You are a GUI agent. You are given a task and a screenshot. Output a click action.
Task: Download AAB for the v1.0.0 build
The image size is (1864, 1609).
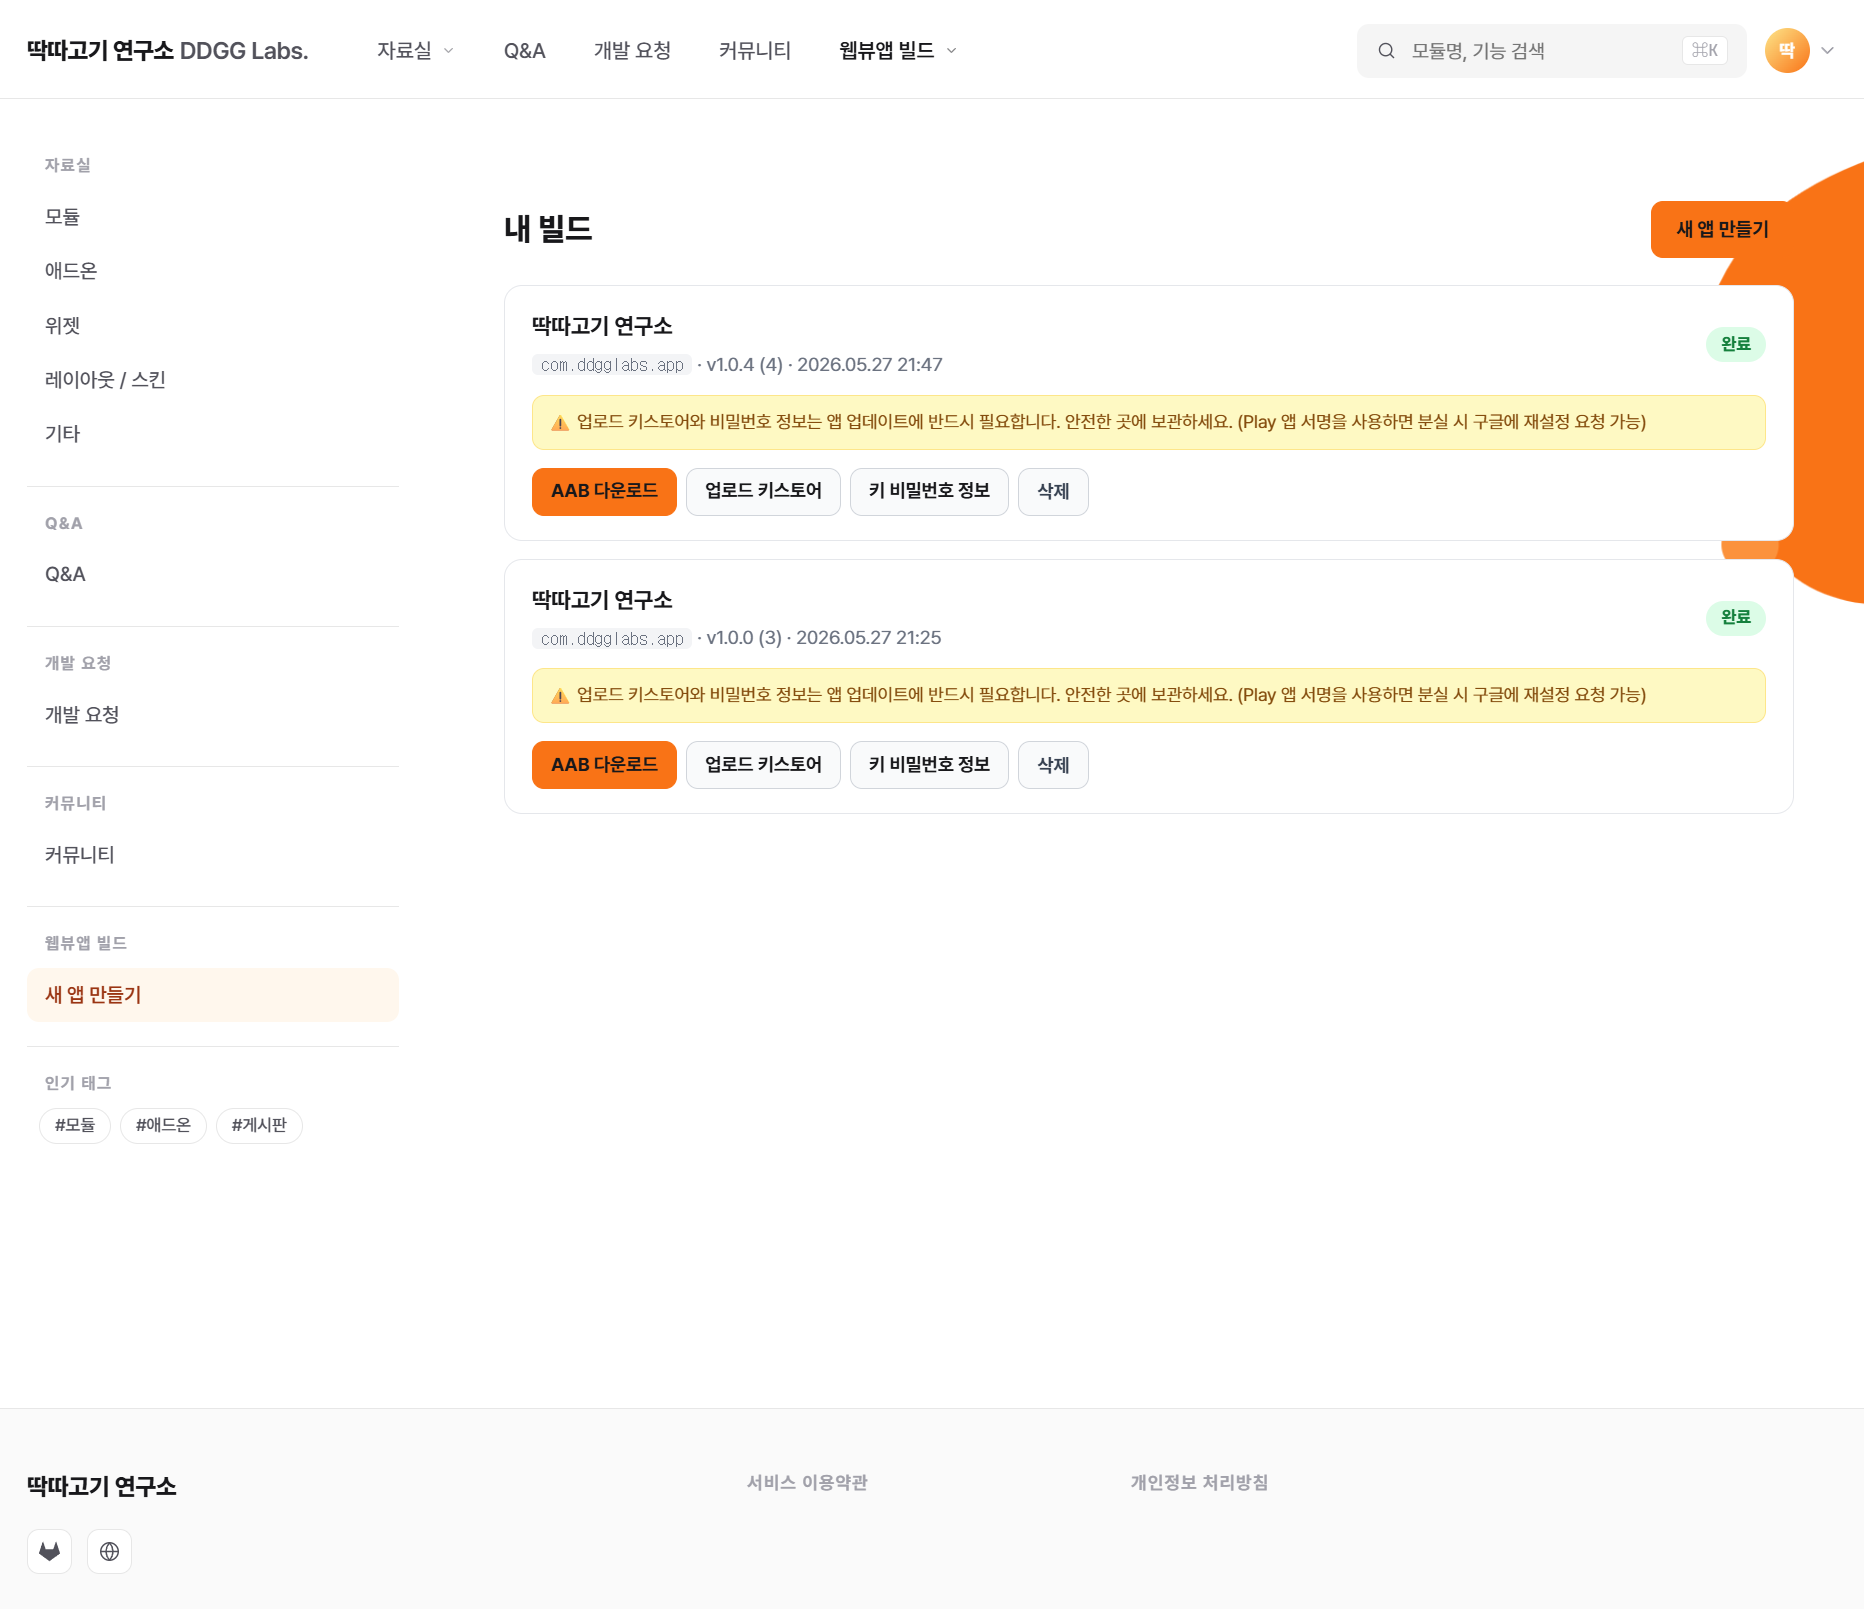pos(604,765)
